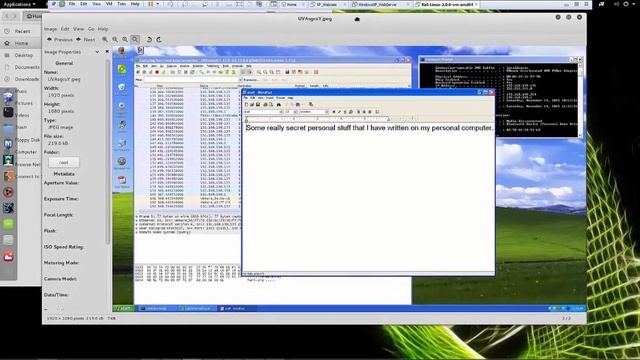Image resolution: width=640 pixels, height=360 pixels.
Task: Open the green dock application icon
Action: (x=8, y=224)
